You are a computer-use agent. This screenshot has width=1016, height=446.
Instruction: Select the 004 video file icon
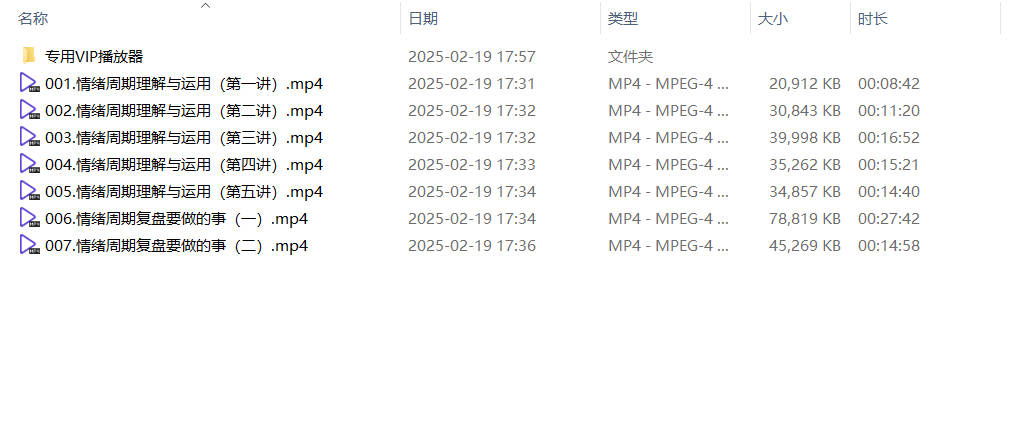point(29,164)
